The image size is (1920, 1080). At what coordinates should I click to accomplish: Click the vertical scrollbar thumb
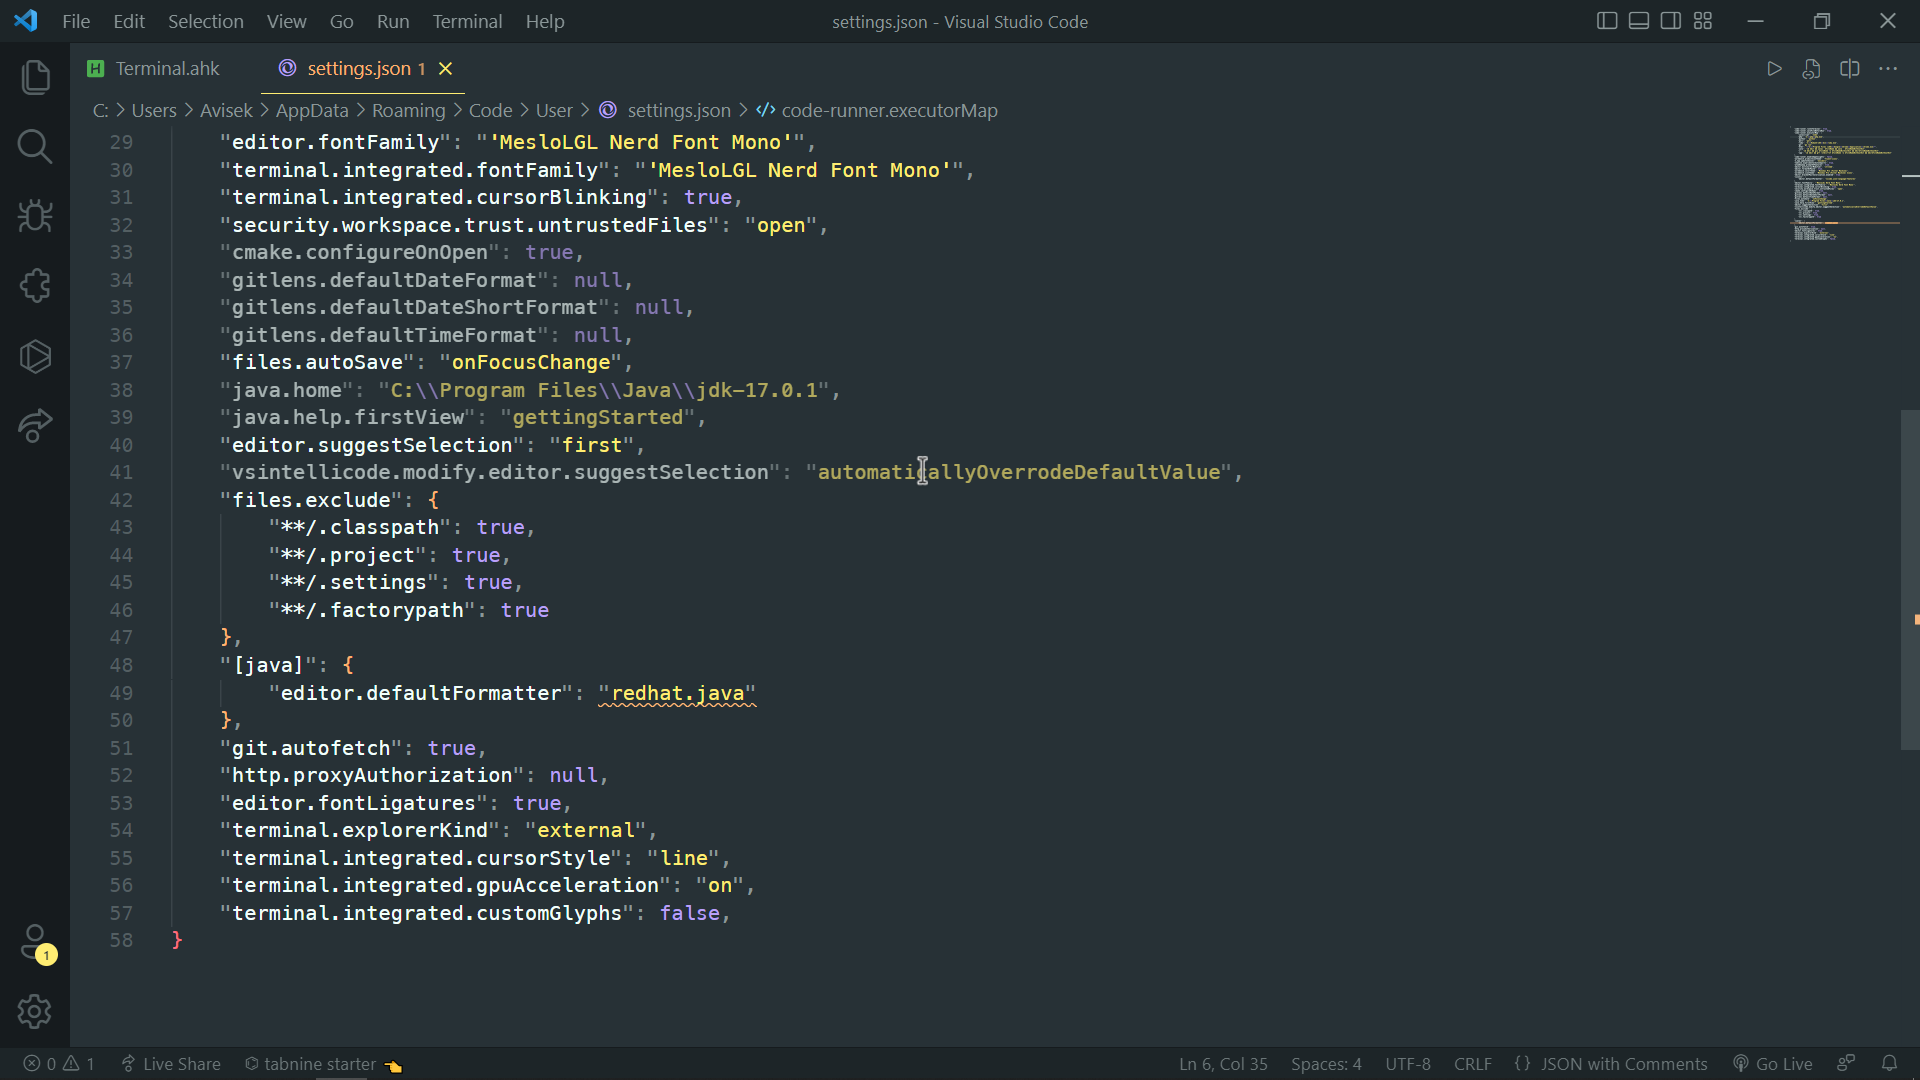point(1909,580)
